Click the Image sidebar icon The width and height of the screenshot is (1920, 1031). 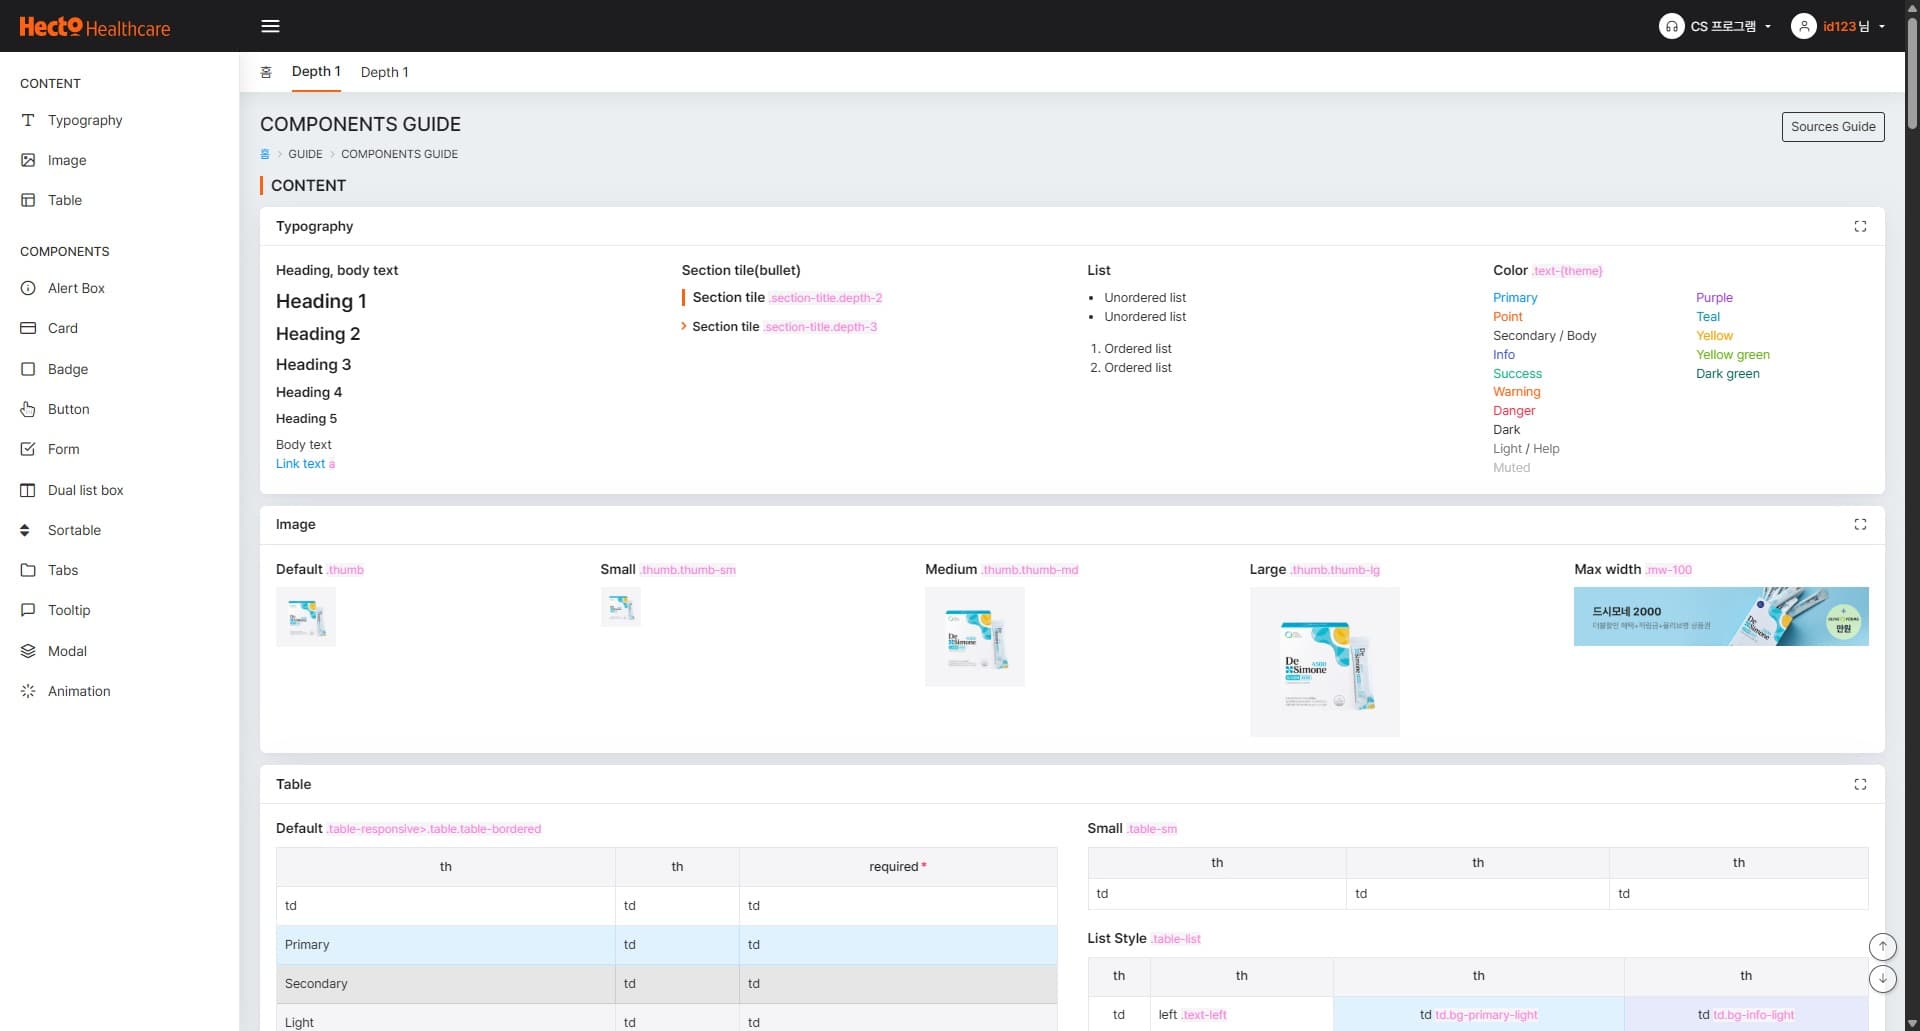click(28, 160)
